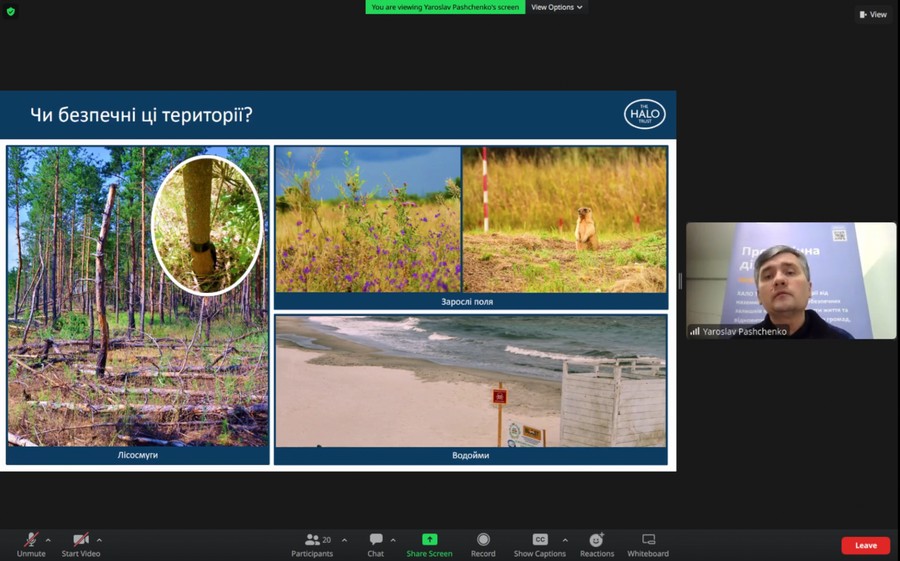Unmute the microphone
The width and height of the screenshot is (900, 561).
(31, 544)
